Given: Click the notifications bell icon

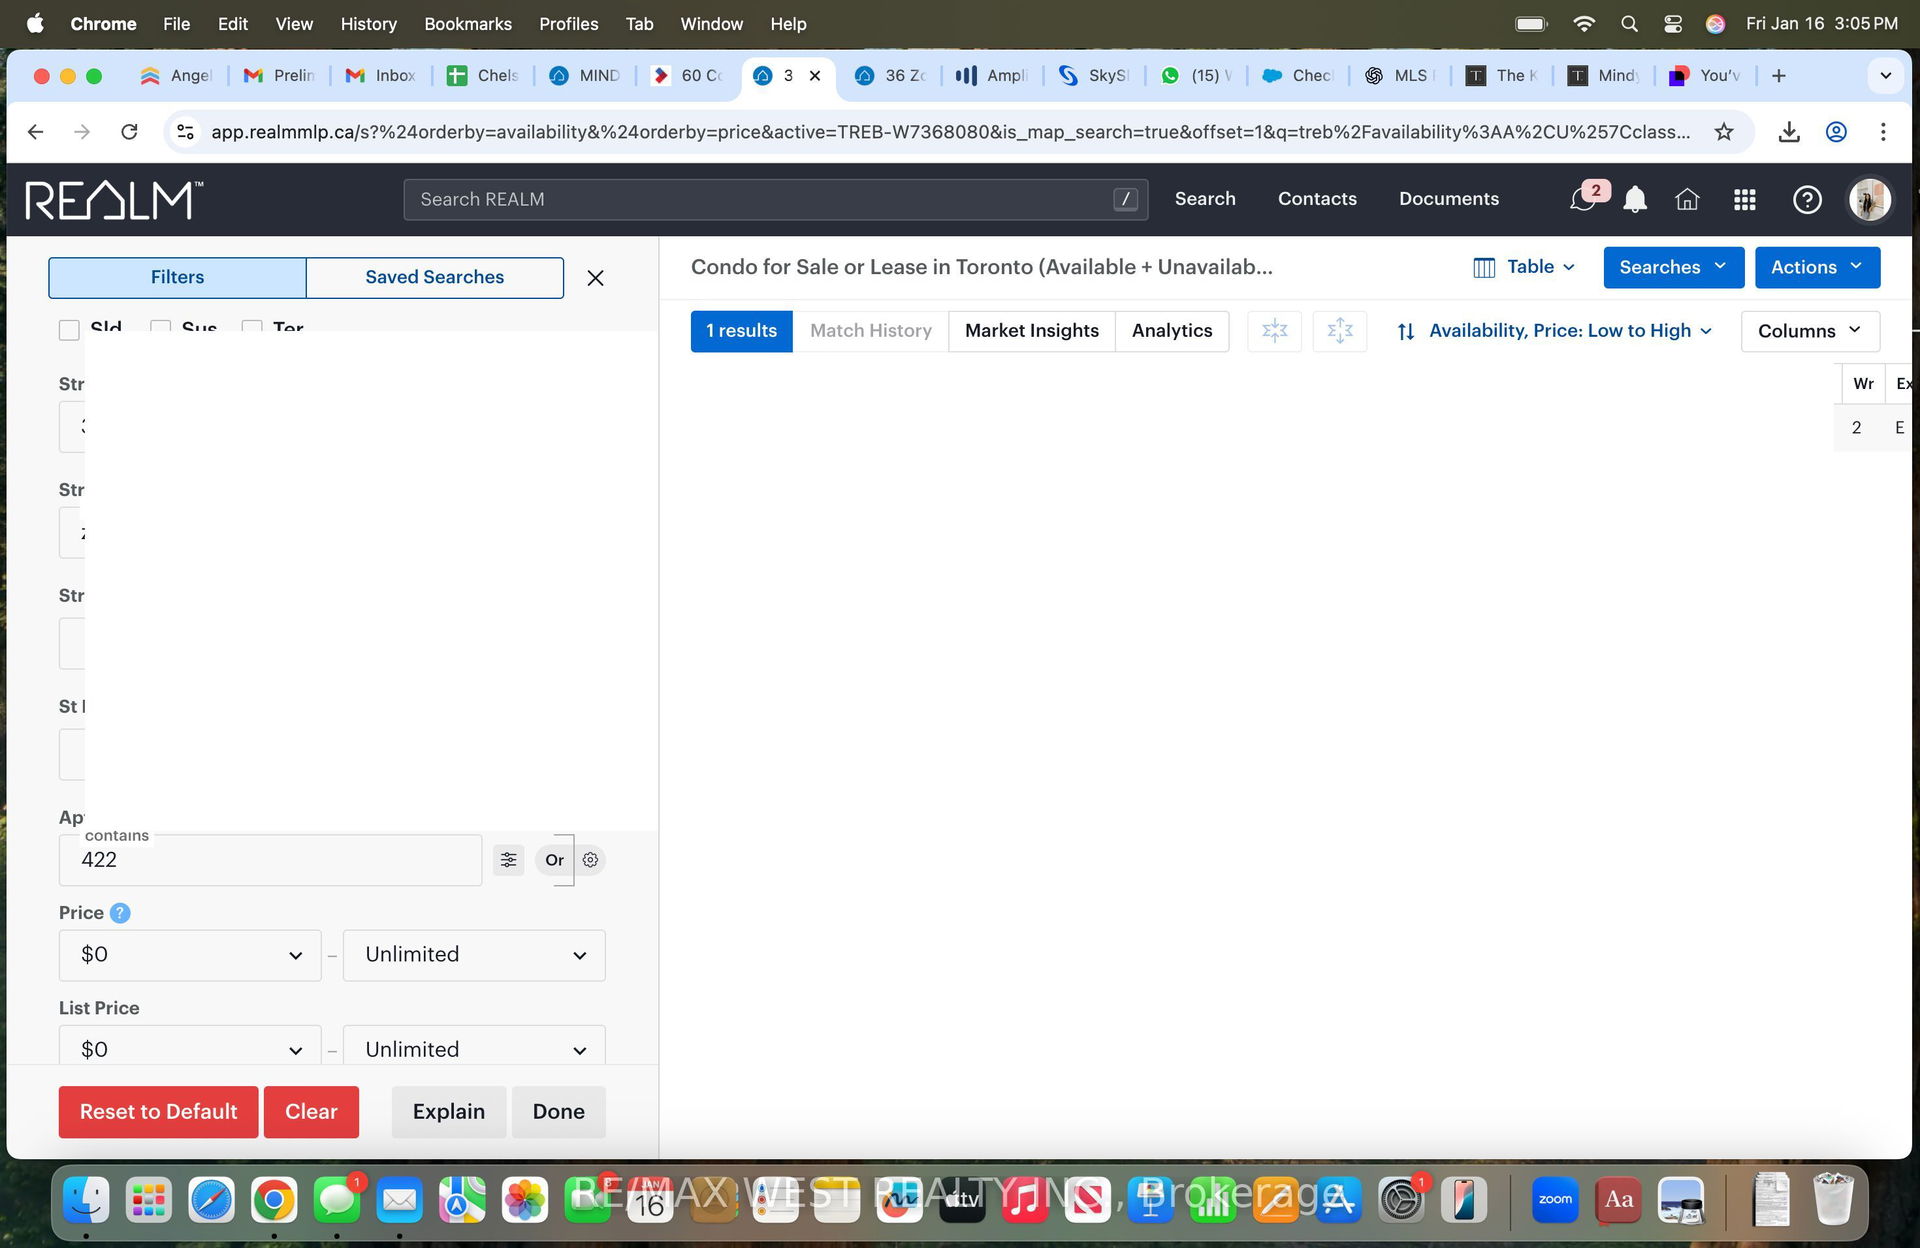Looking at the screenshot, I should (1635, 199).
